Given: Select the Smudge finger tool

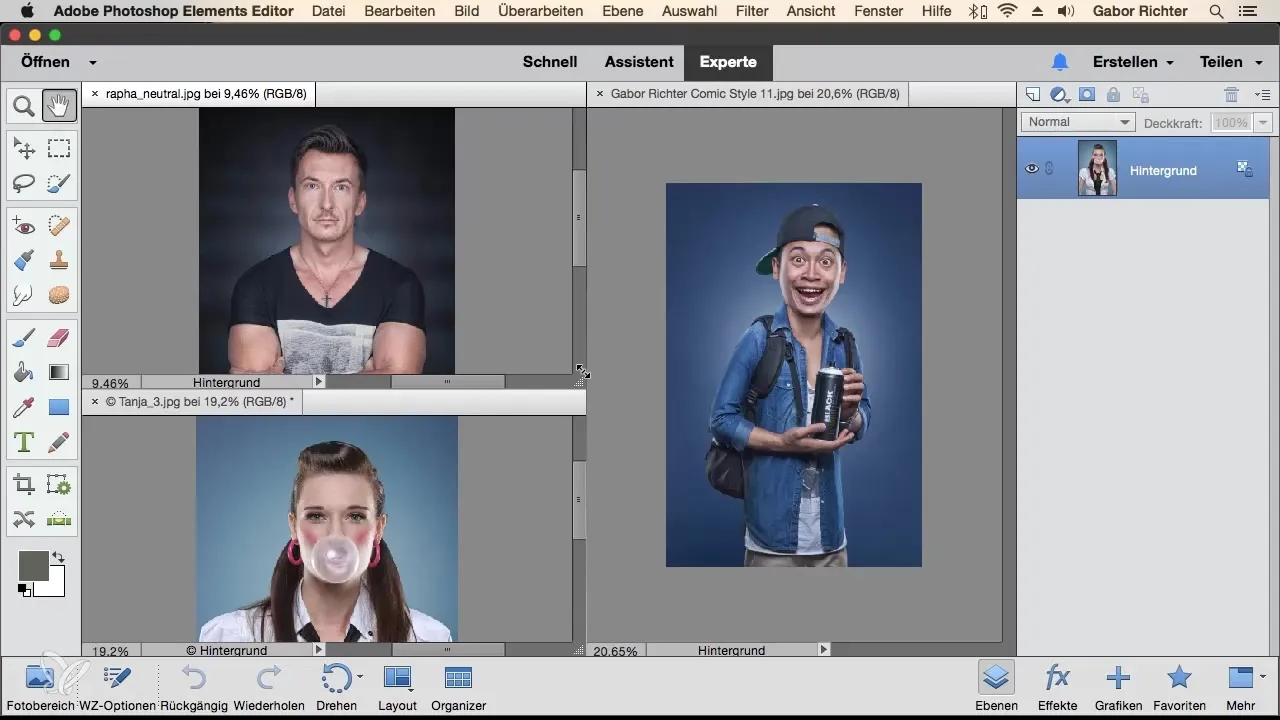Looking at the screenshot, I should tap(24, 295).
